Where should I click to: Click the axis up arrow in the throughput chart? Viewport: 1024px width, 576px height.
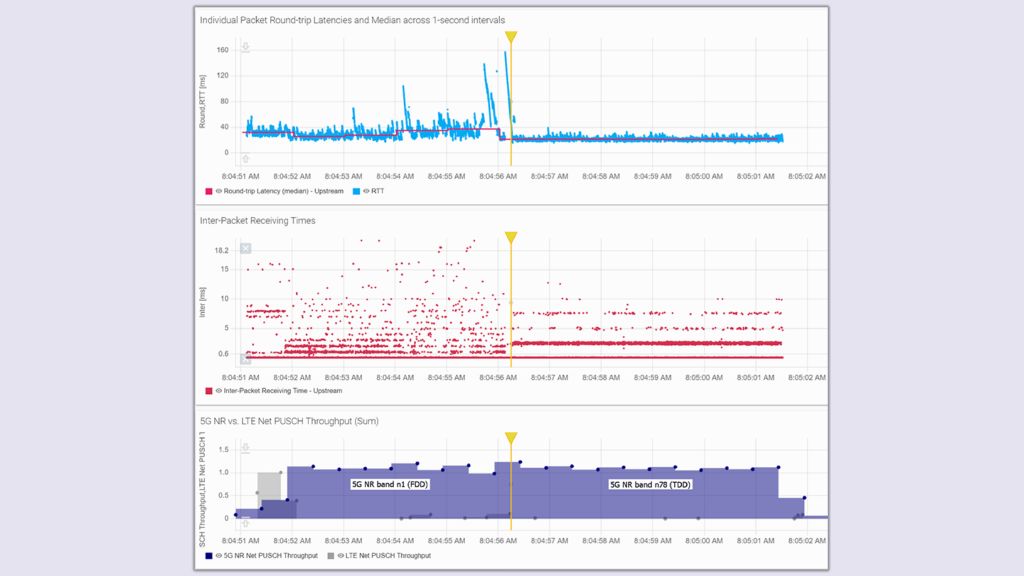pyautogui.click(x=245, y=447)
